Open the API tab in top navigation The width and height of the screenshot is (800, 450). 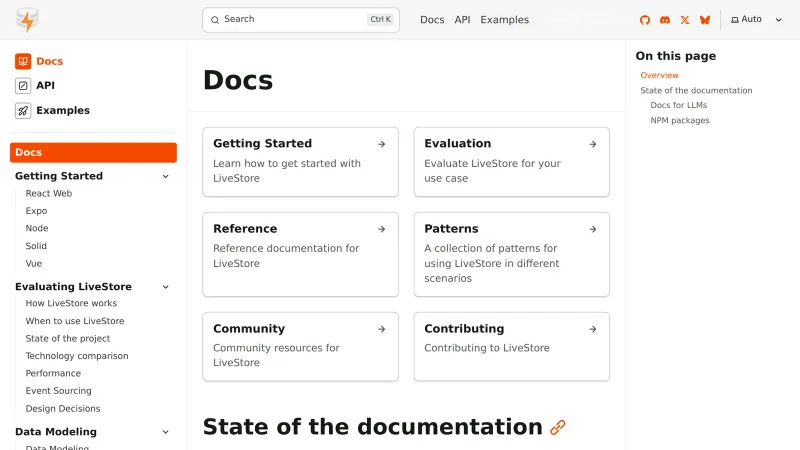462,20
